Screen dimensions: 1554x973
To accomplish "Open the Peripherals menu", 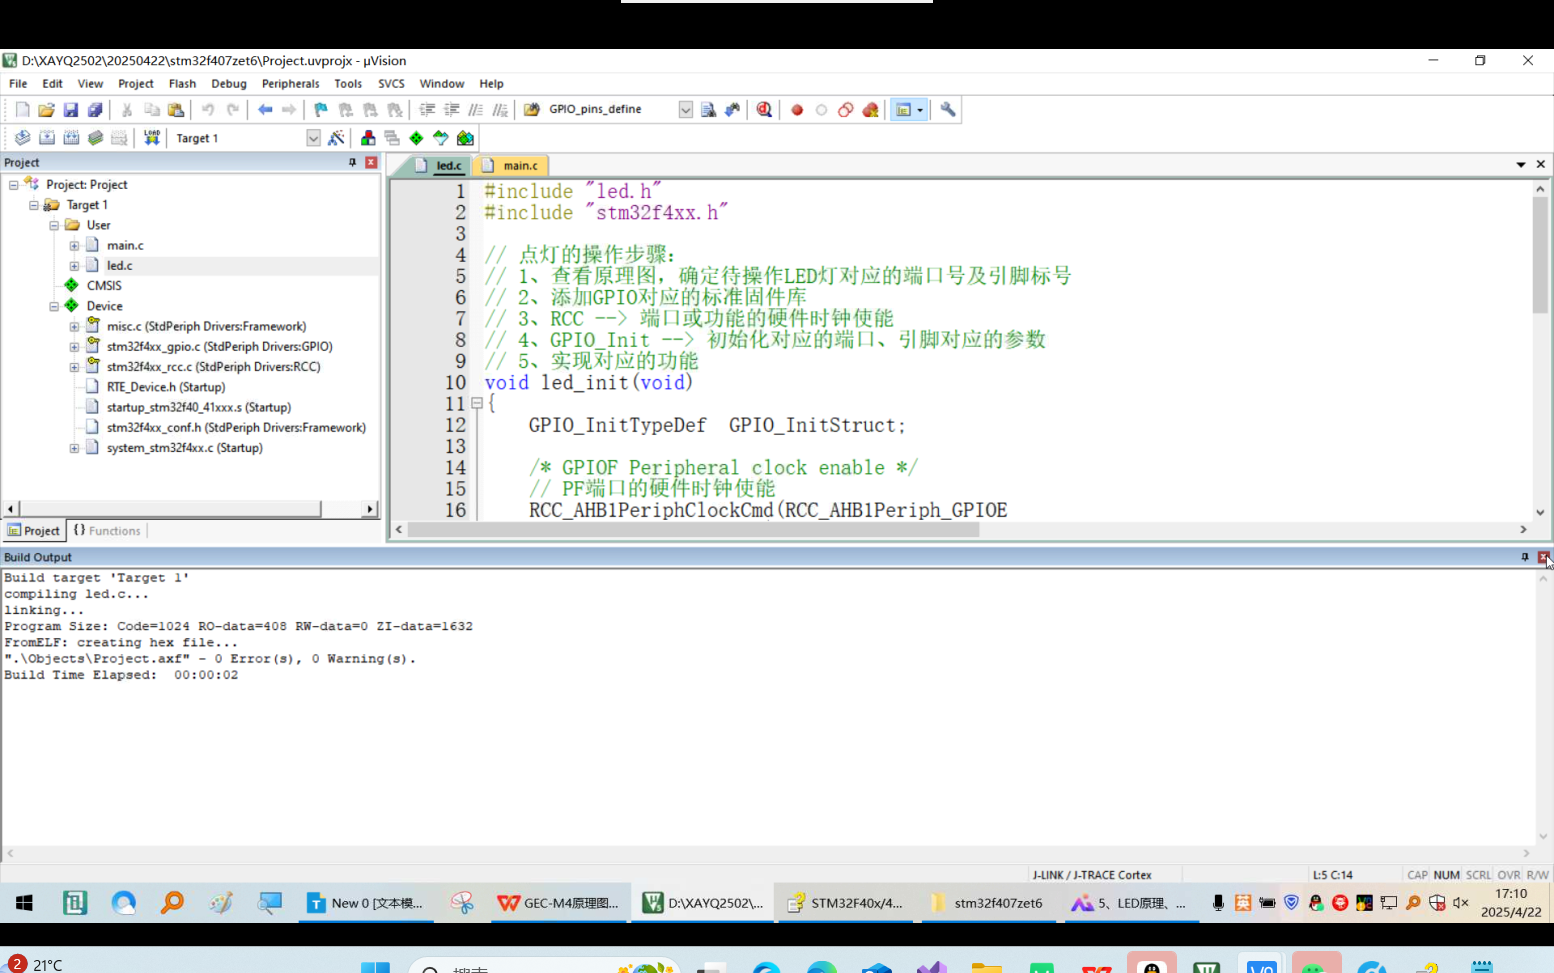I will click(x=290, y=83).
